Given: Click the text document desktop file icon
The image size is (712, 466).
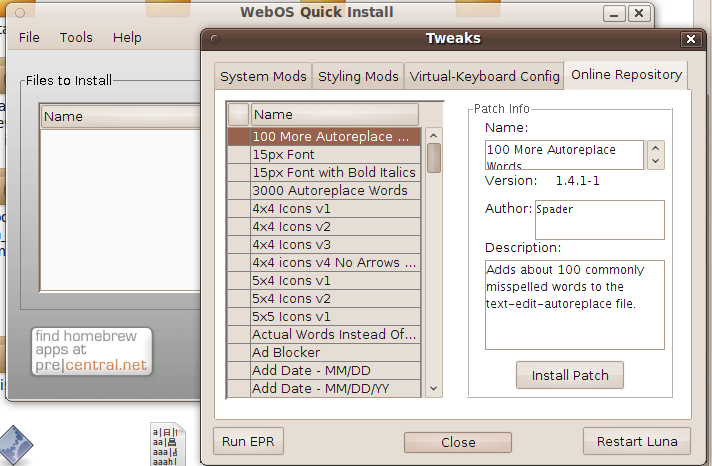Looking at the screenshot, I should (168, 444).
